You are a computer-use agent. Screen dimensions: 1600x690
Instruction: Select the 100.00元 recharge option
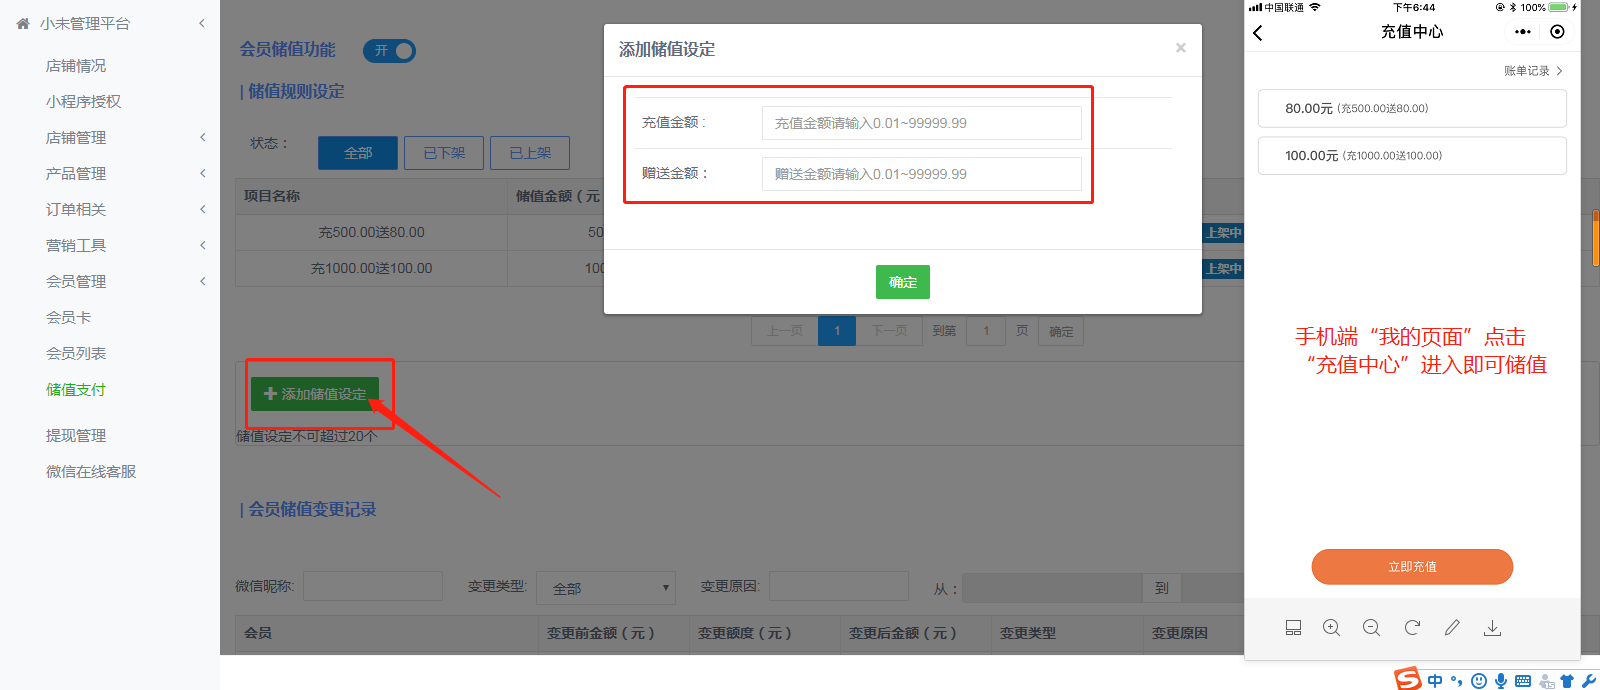point(1411,156)
